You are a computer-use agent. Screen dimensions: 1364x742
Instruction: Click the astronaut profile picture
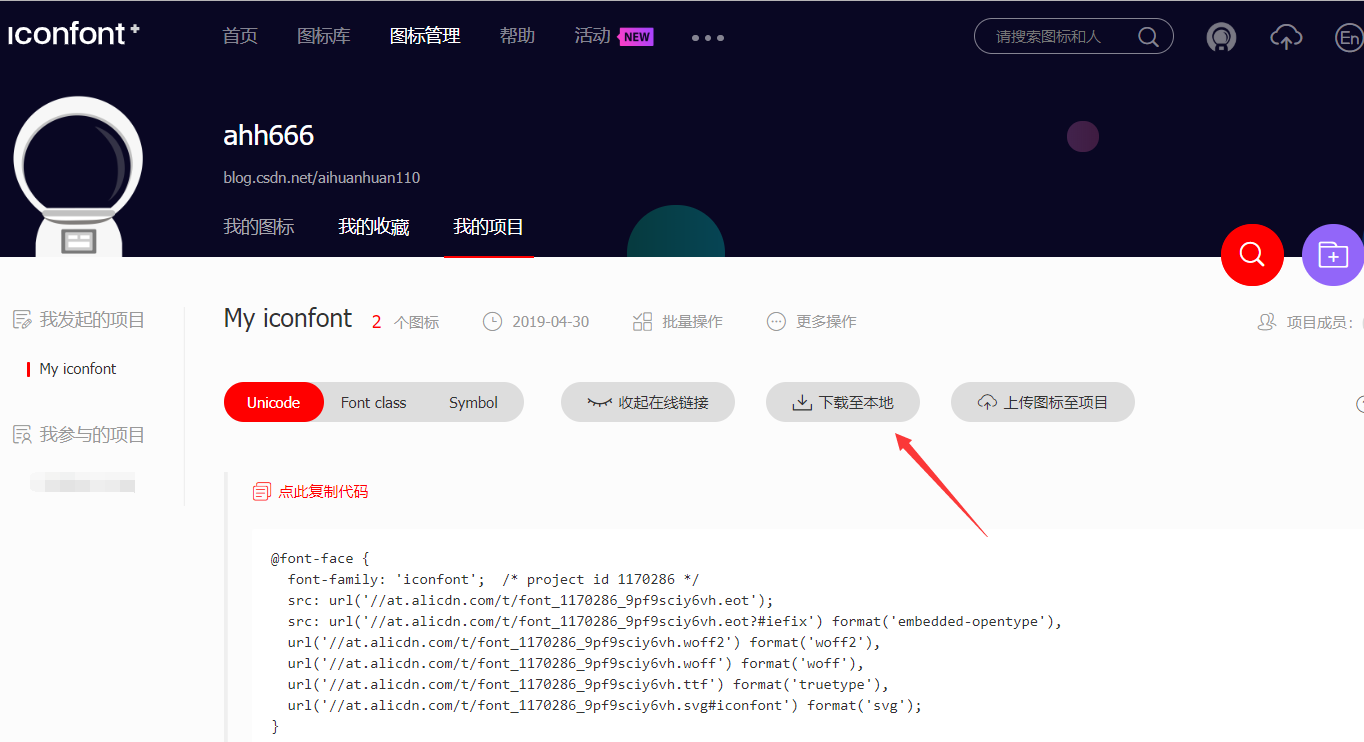[78, 176]
